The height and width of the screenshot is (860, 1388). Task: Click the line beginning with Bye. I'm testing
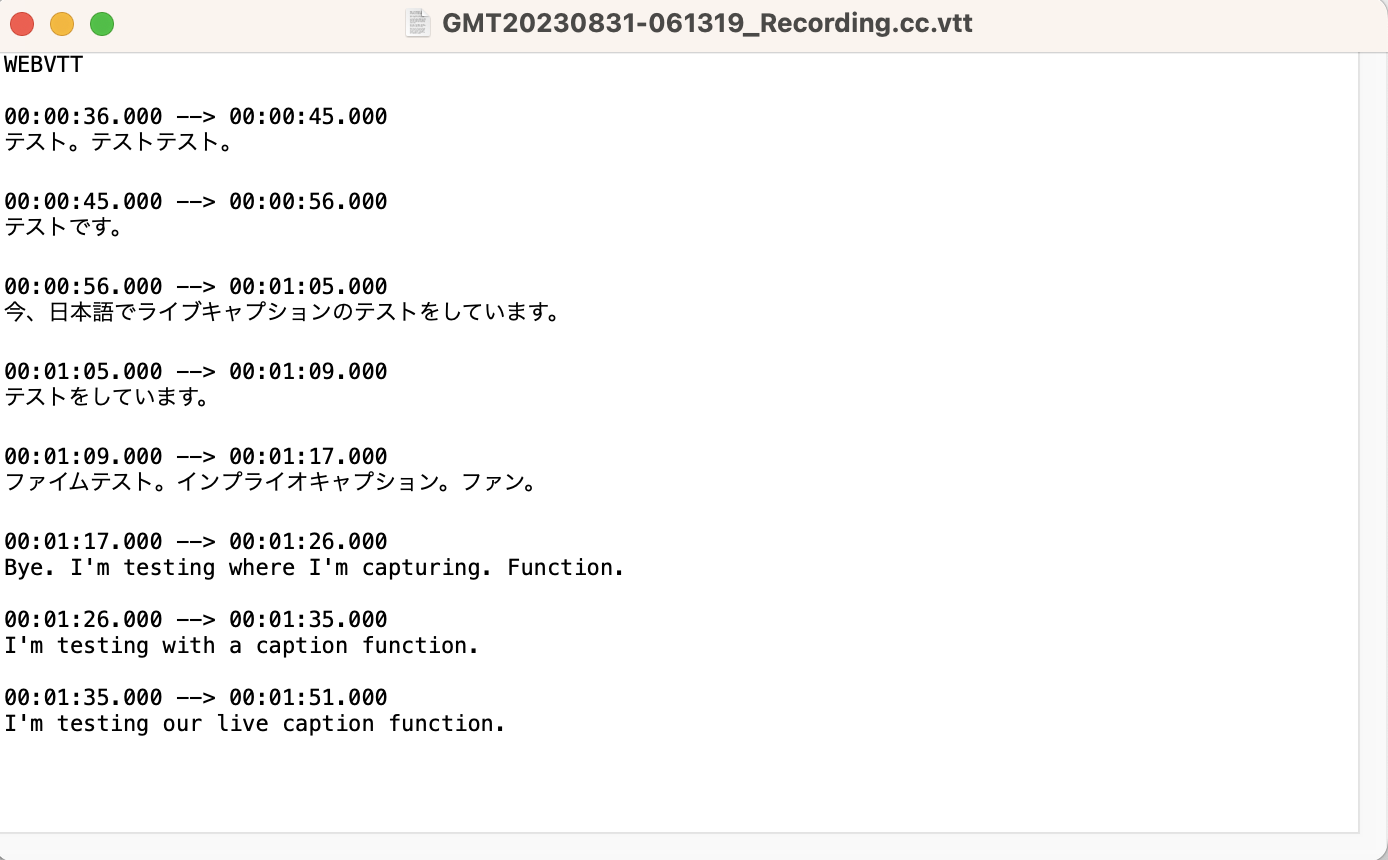314,568
